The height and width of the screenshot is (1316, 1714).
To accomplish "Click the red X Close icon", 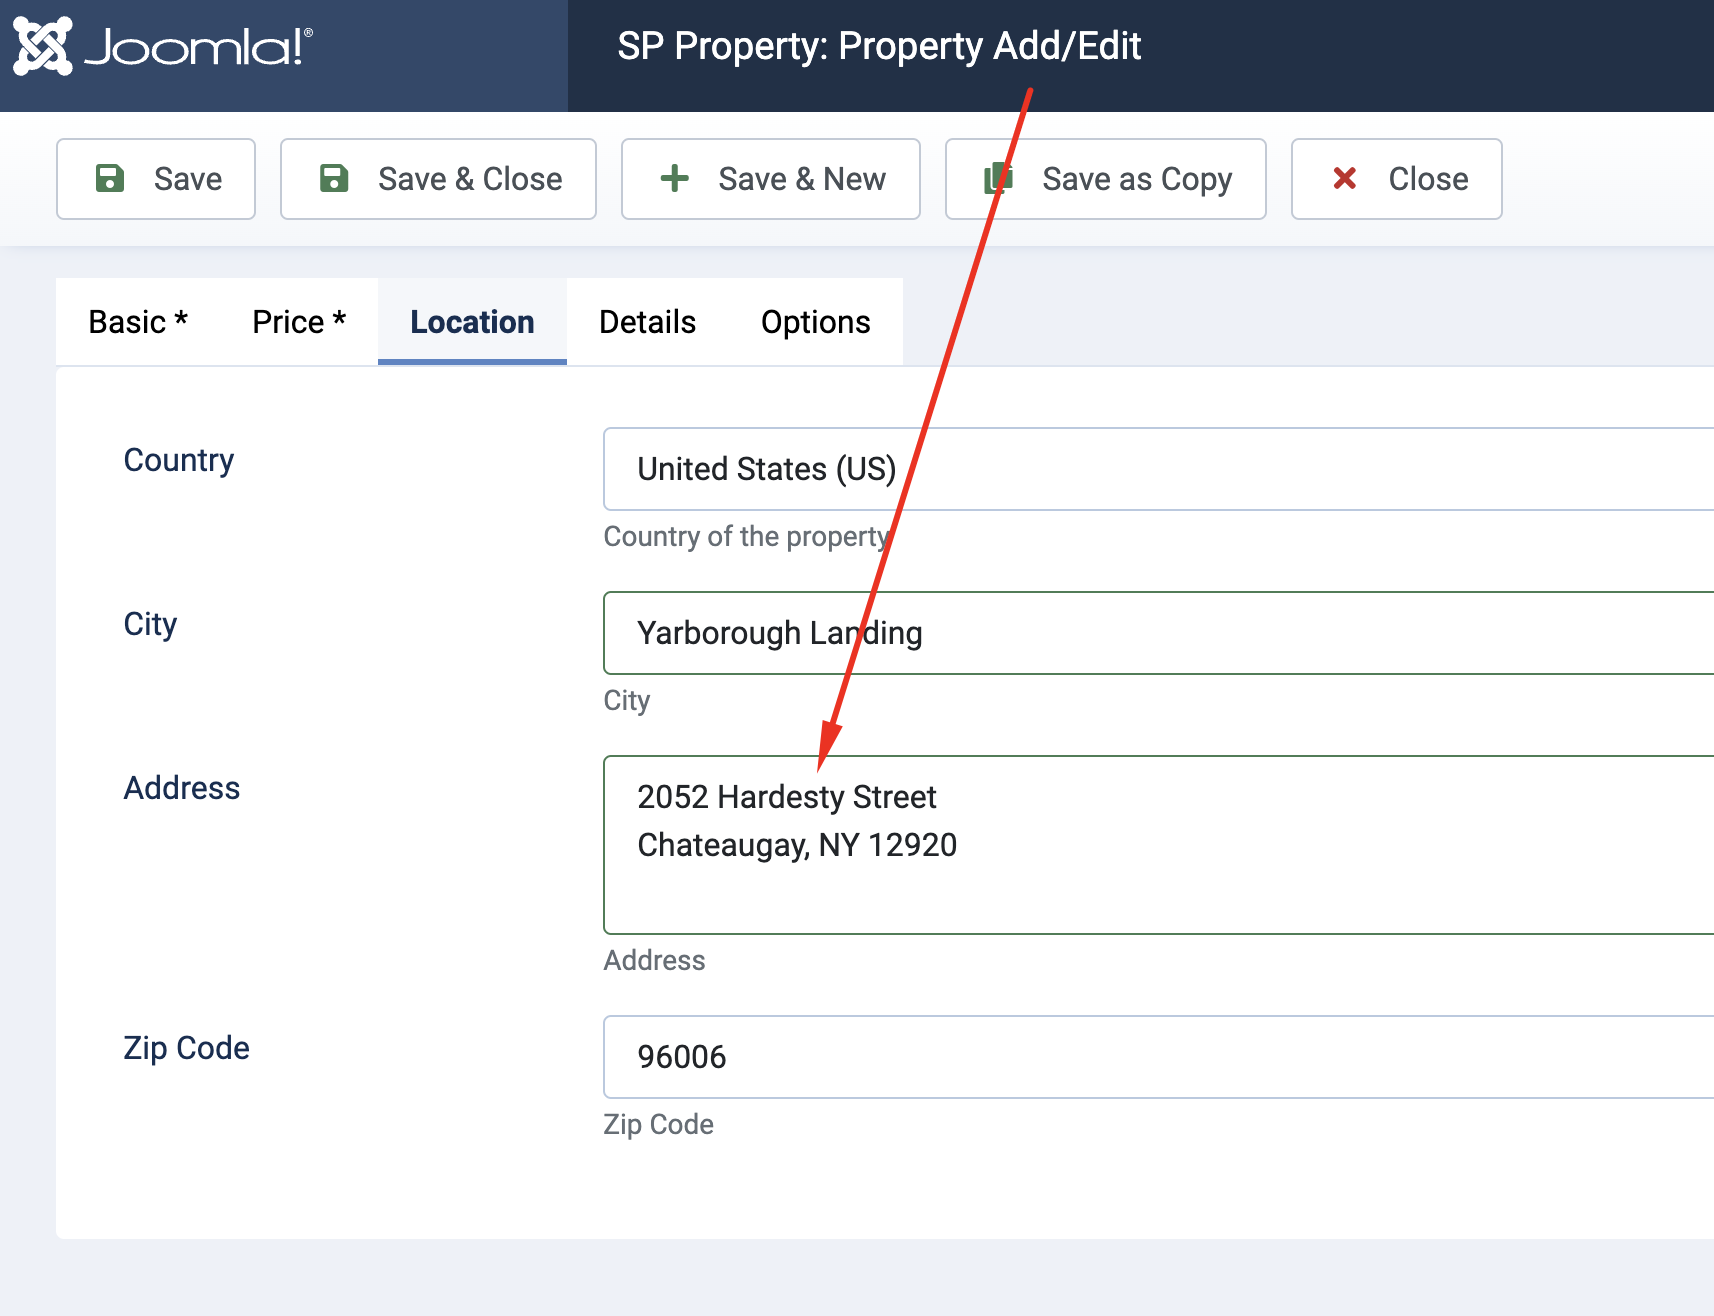I will [1345, 179].
